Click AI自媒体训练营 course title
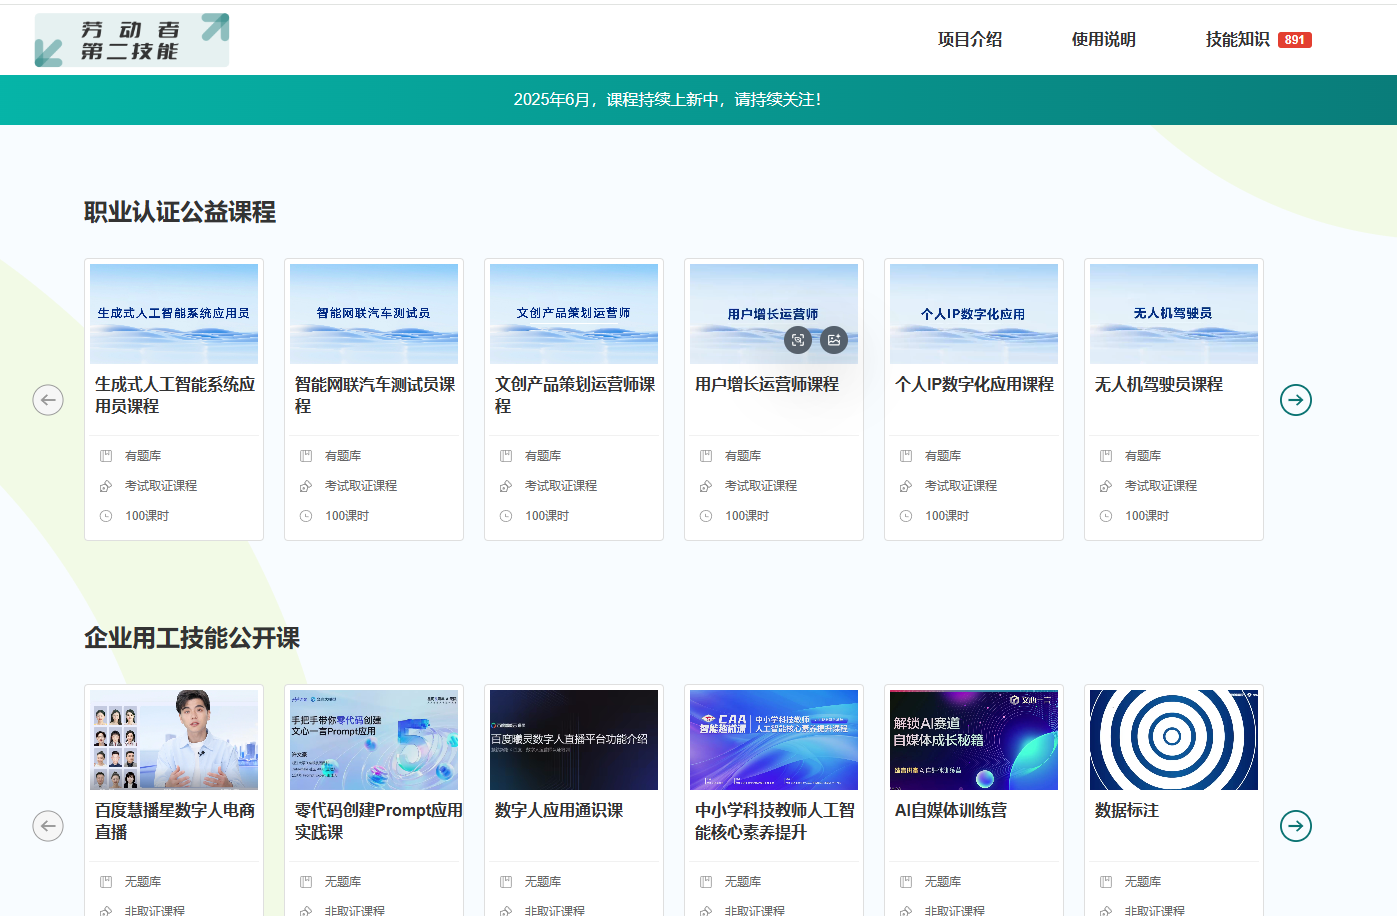The image size is (1397, 916). point(950,811)
